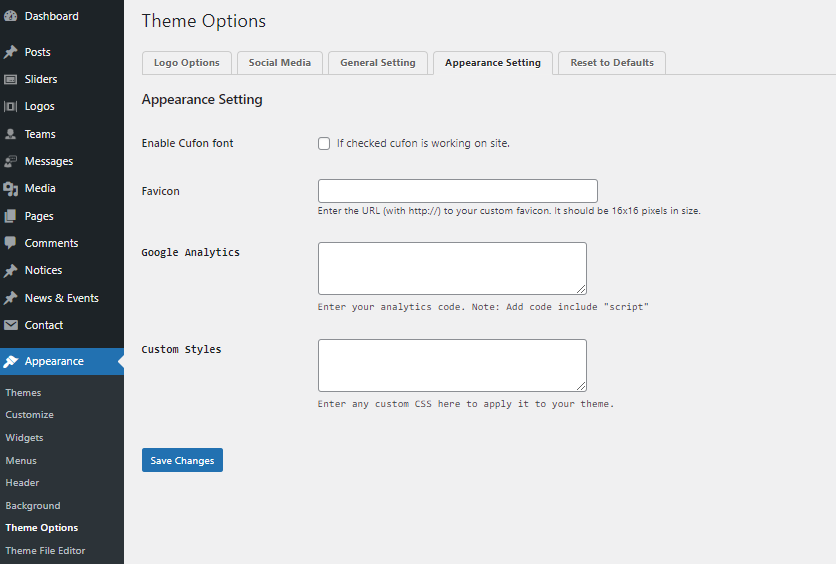This screenshot has width=836, height=564.
Task: Open the Notices menu item
Action: click(43, 270)
